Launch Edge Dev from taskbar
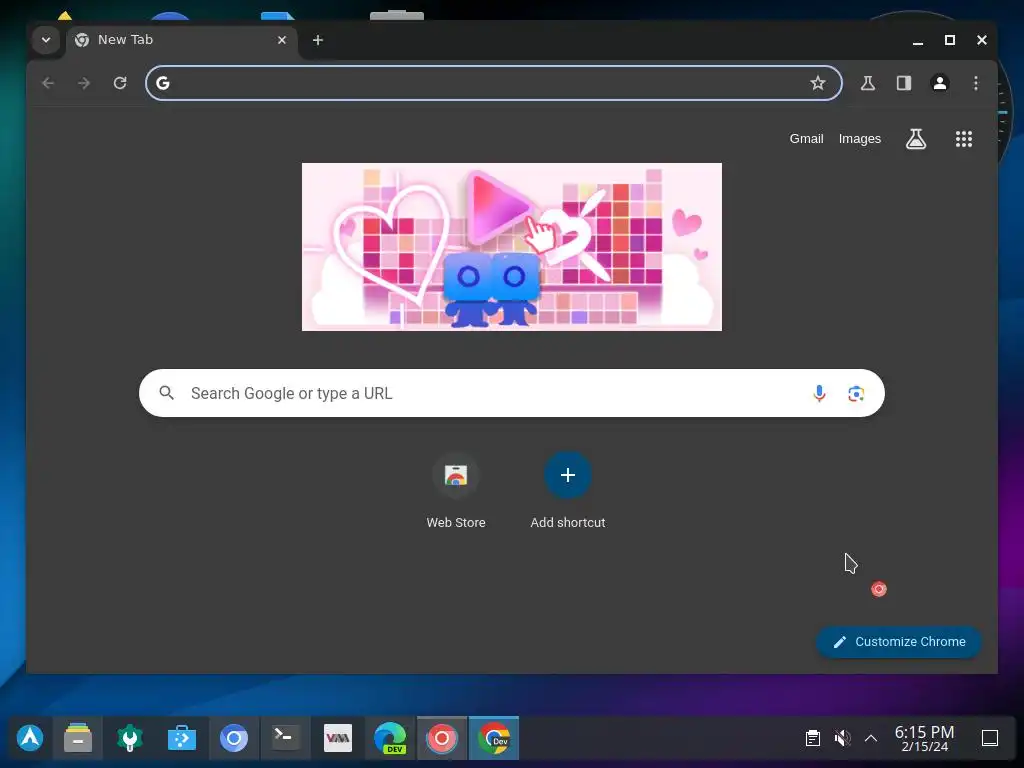 390,738
